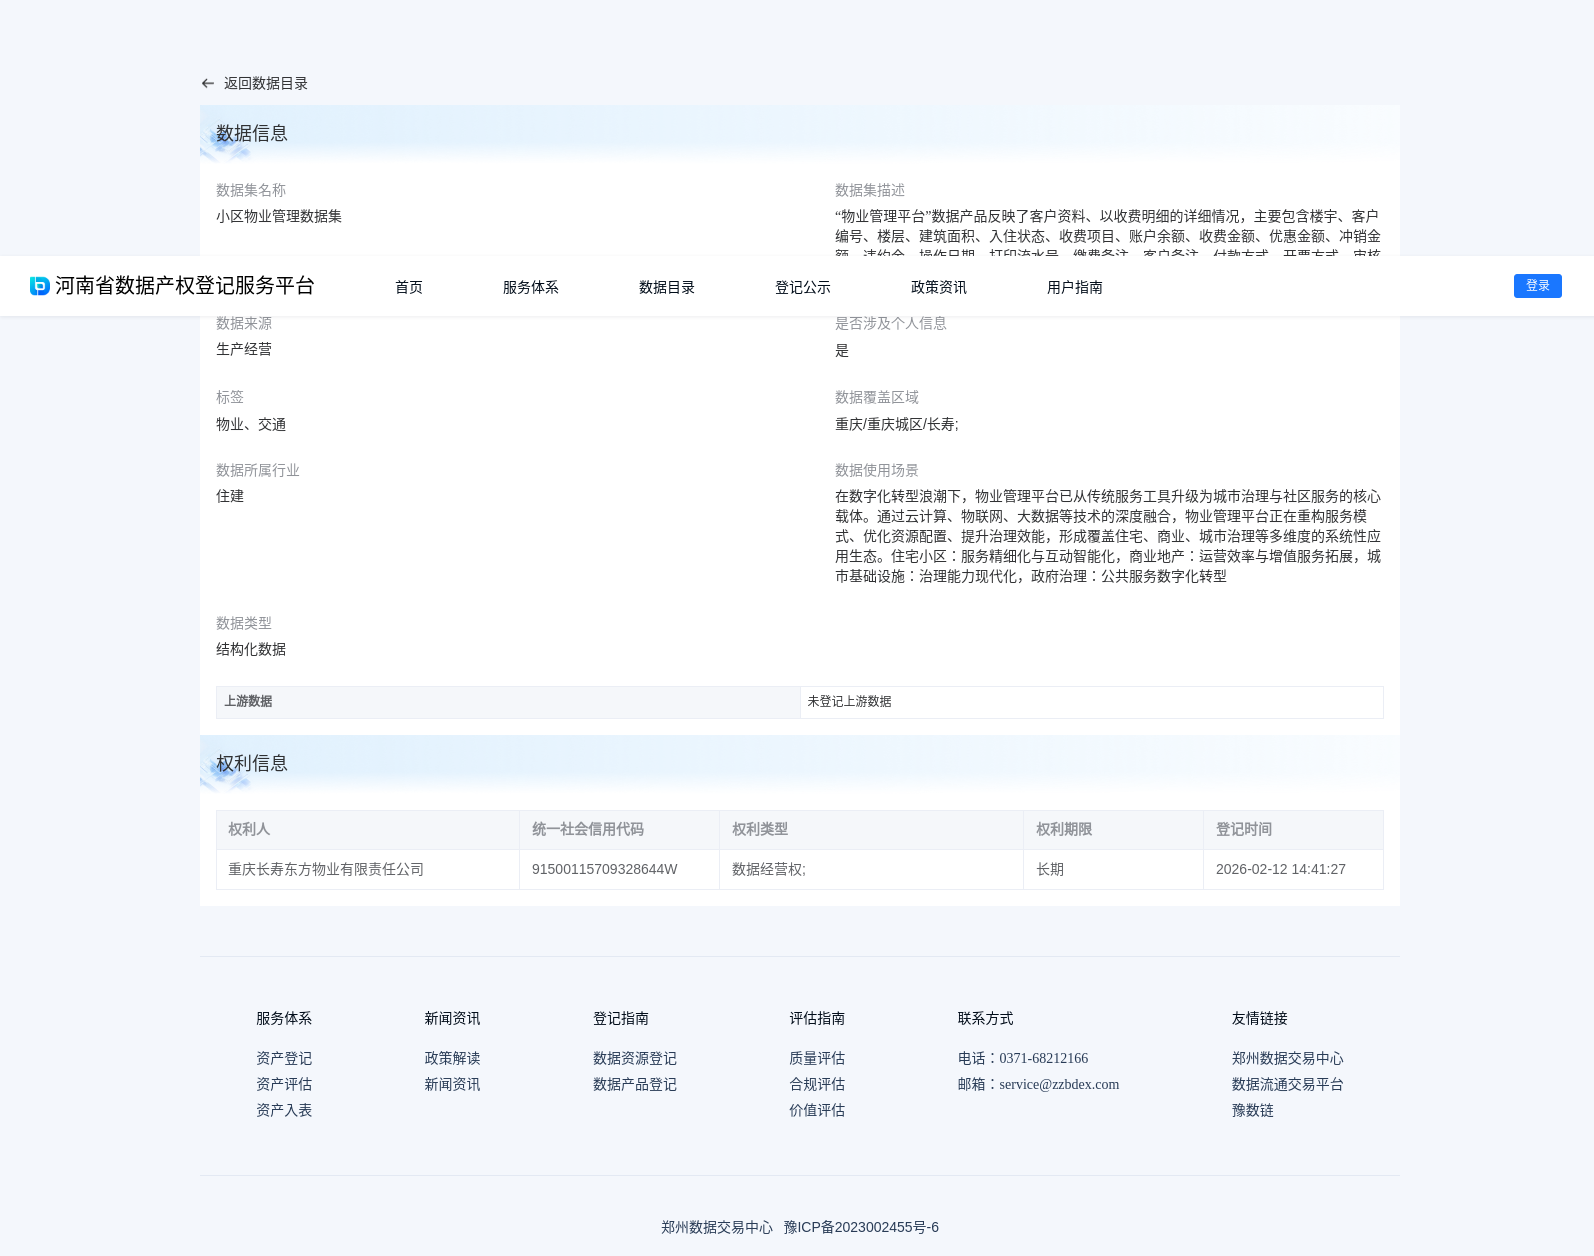Open friendly link 豫数链
The height and width of the screenshot is (1256, 1594).
tap(1253, 1110)
